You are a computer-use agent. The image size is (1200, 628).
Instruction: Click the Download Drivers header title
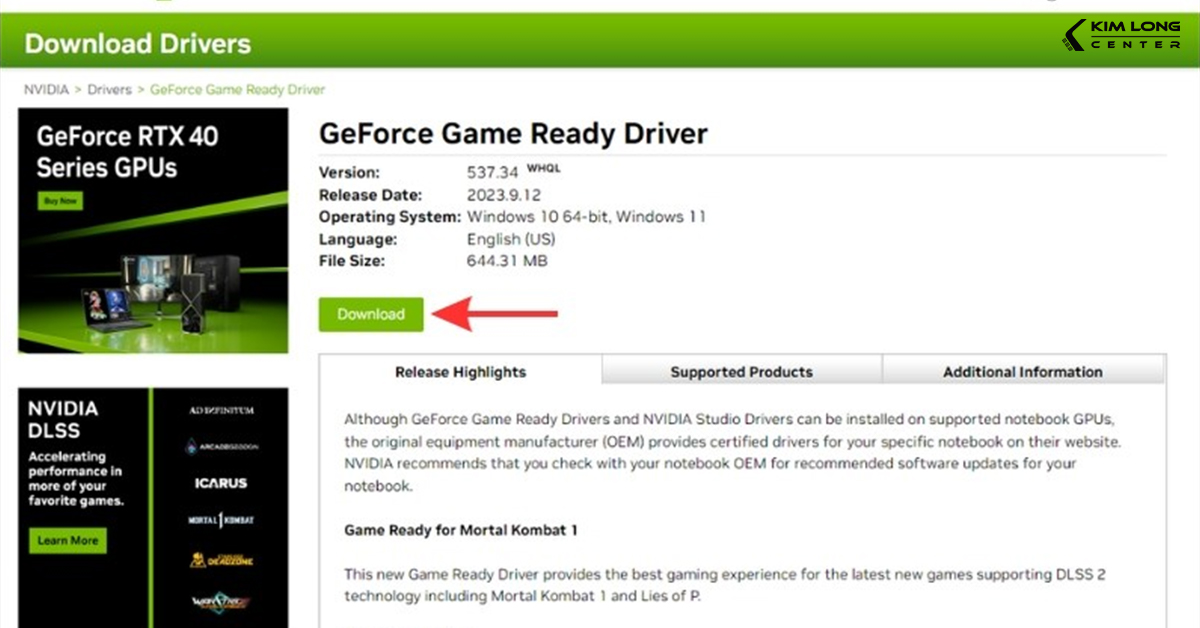pos(138,44)
